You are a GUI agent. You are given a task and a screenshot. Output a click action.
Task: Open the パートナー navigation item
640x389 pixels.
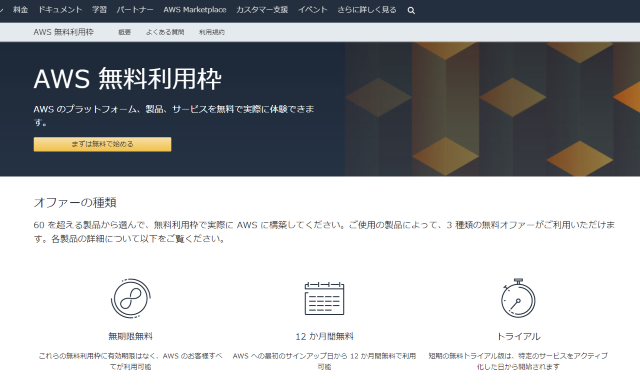click(x=135, y=10)
